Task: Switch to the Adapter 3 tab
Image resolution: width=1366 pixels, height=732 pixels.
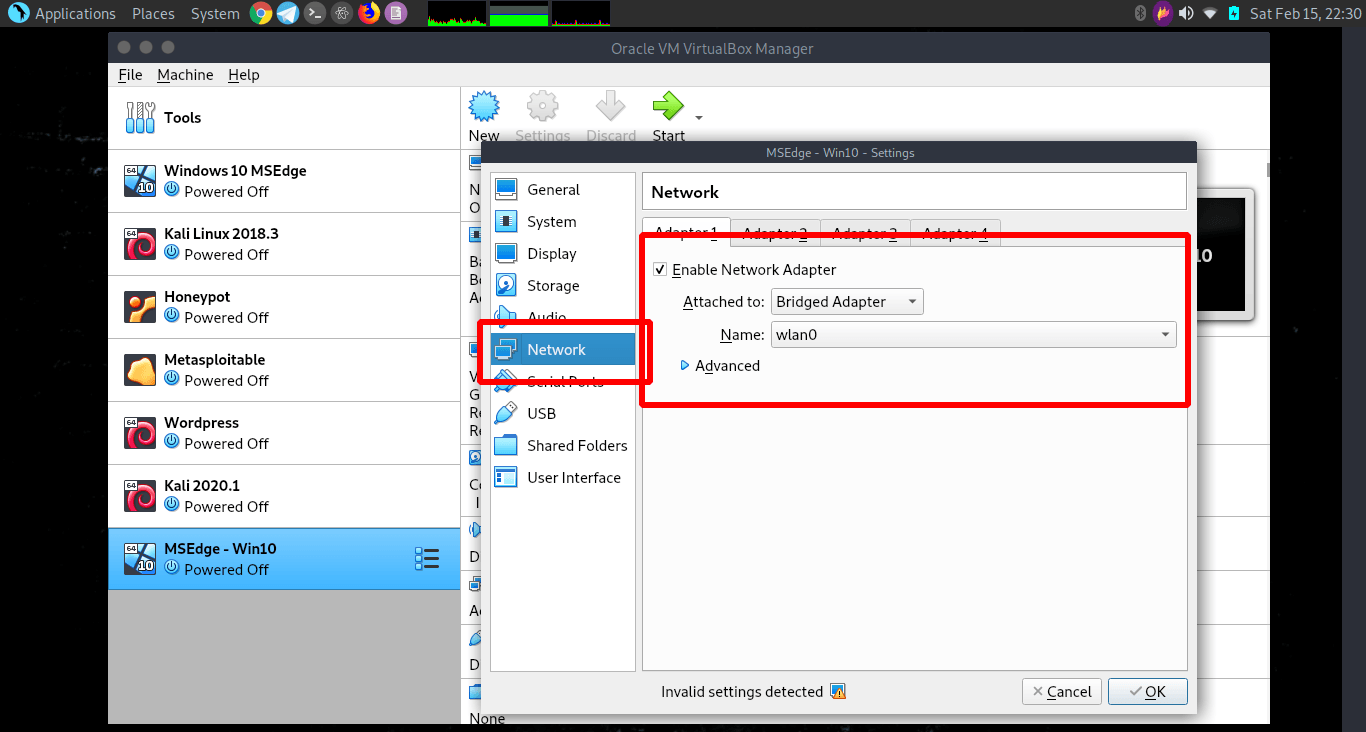Action: point(865,233)
